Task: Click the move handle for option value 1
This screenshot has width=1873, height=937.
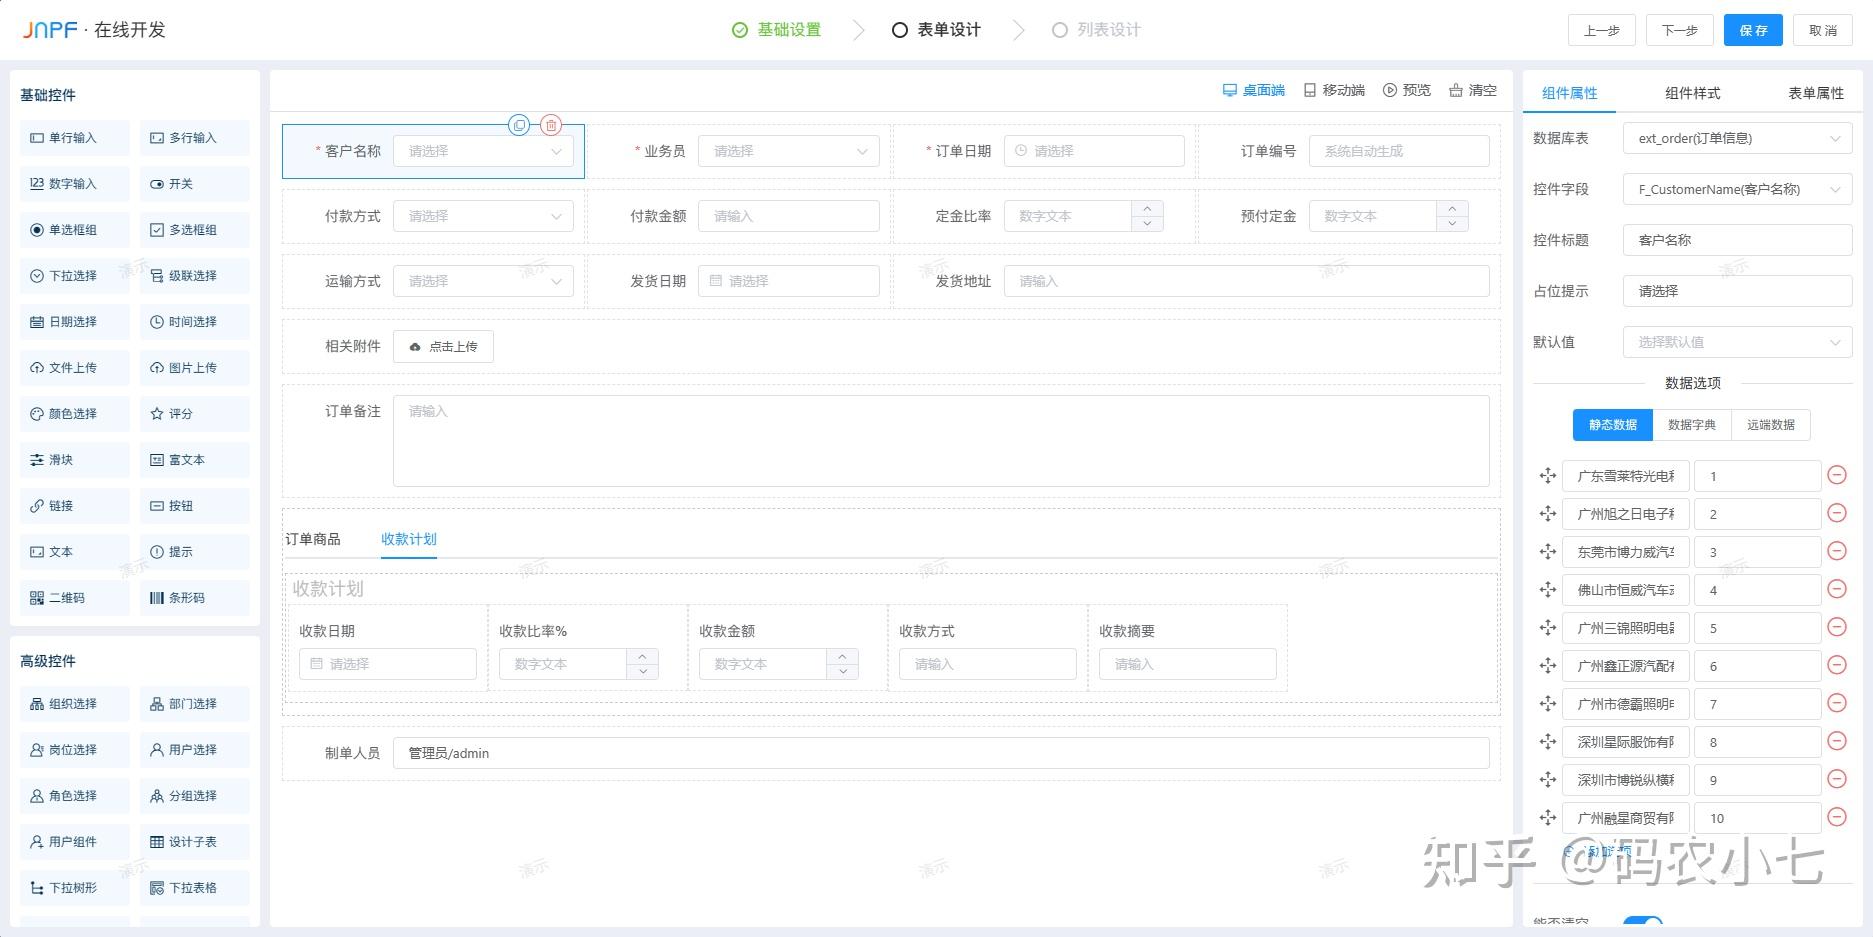Action: pos(1548,476)
